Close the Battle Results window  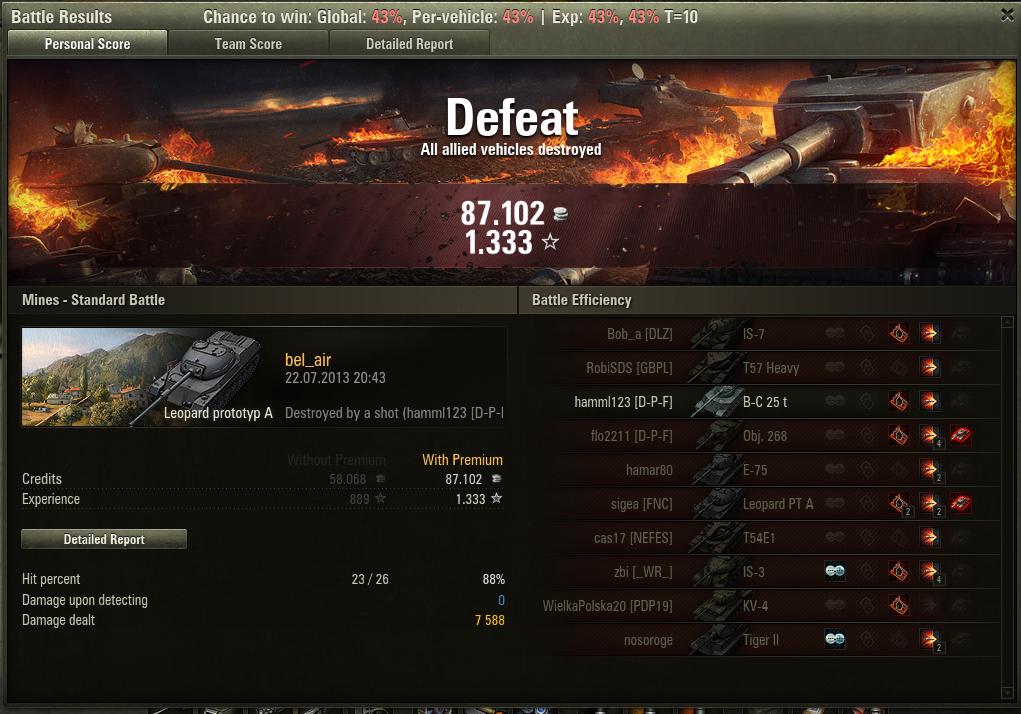point(1007,15)
